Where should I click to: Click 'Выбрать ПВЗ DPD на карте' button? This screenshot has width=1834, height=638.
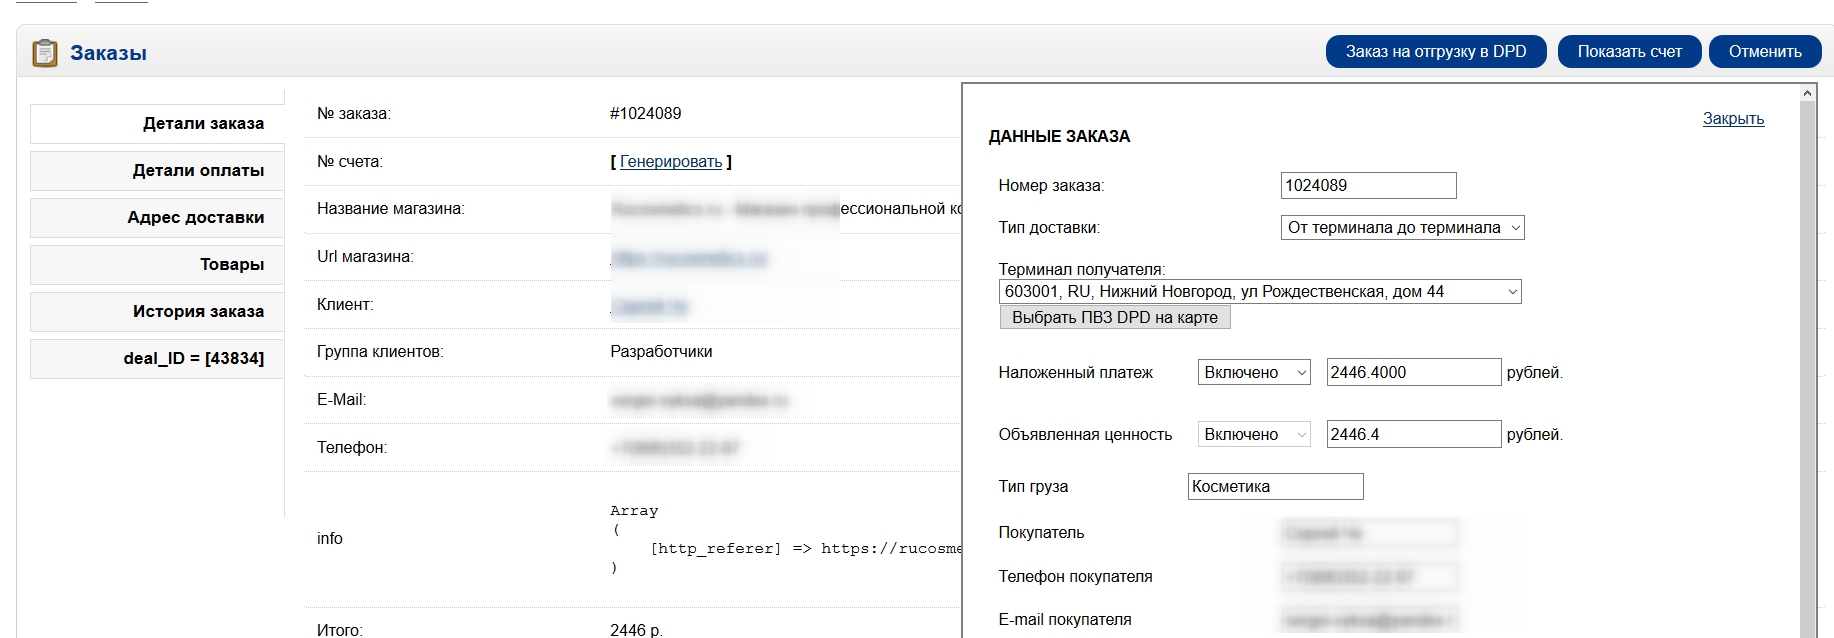click(1114, 318)
